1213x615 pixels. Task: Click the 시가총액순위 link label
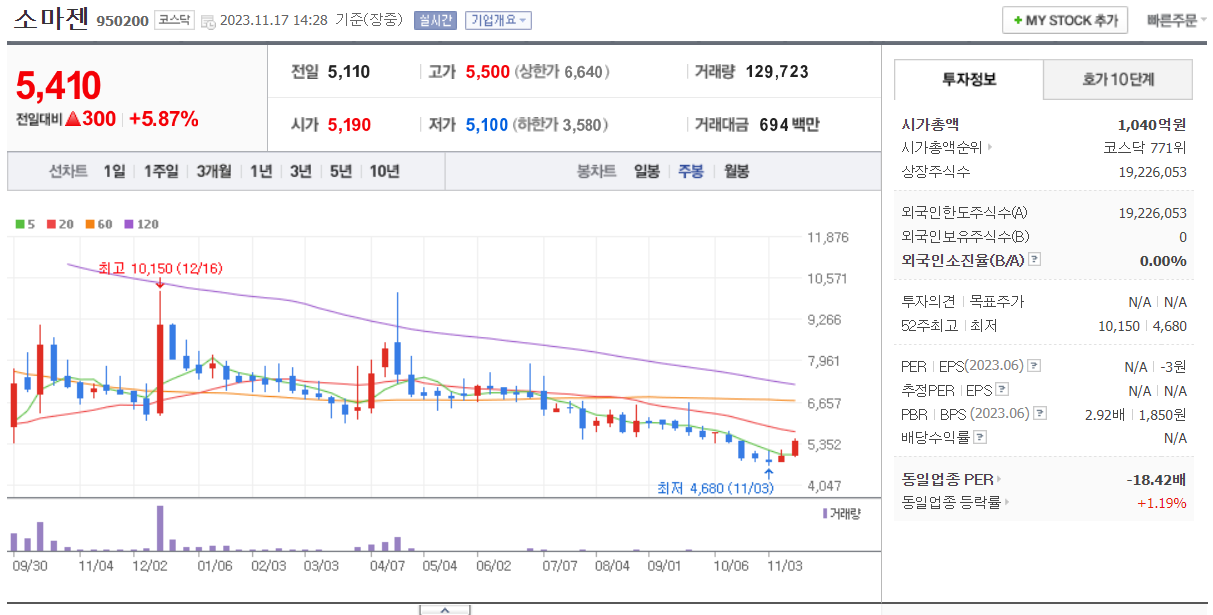(941, 148)
